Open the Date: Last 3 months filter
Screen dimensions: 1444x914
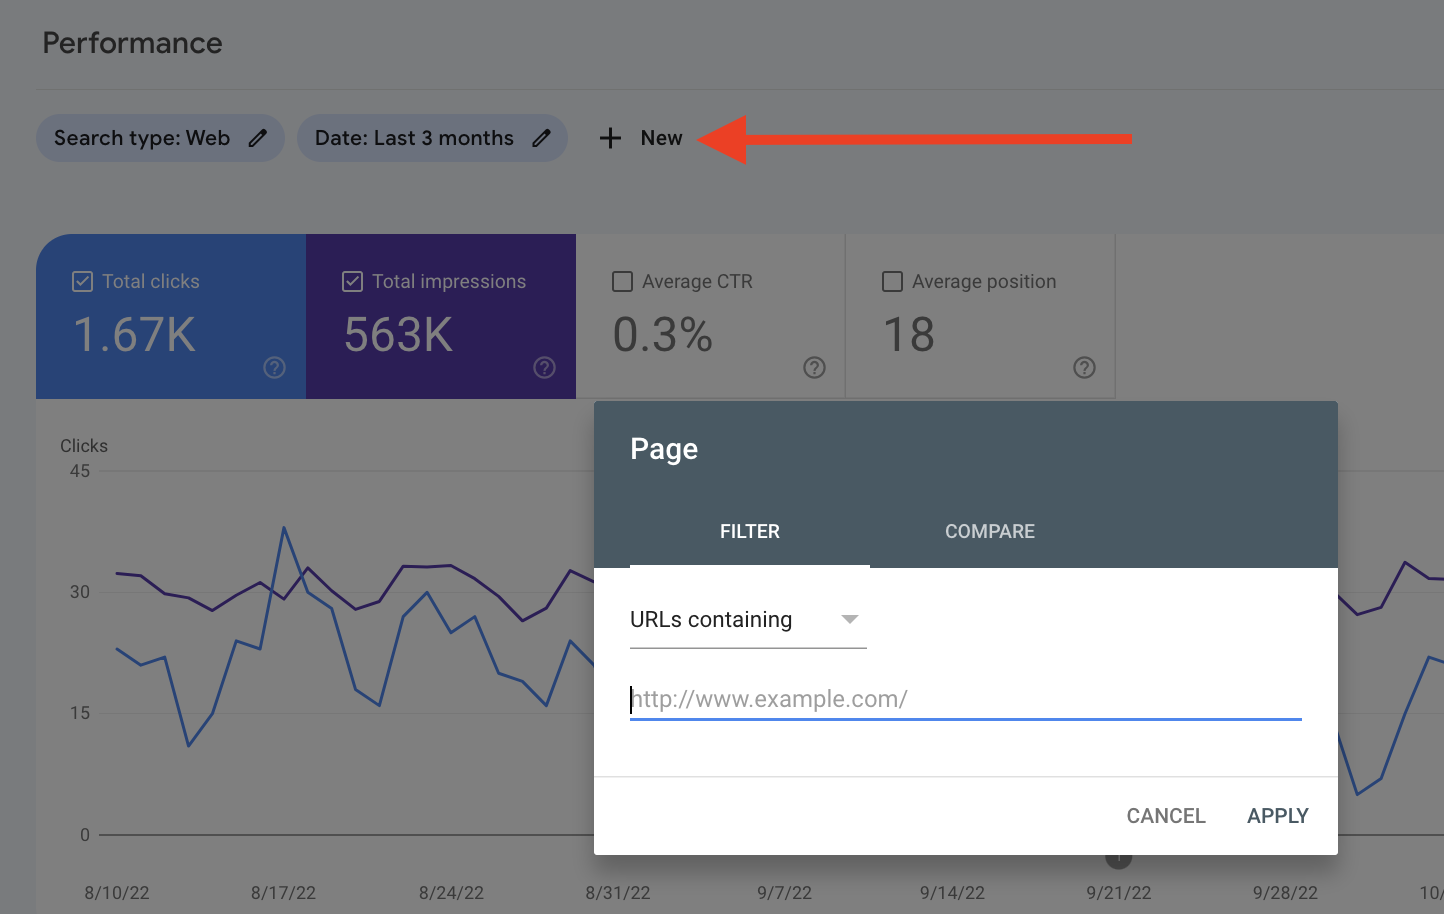pyautogui.click(x=414, y=138)
